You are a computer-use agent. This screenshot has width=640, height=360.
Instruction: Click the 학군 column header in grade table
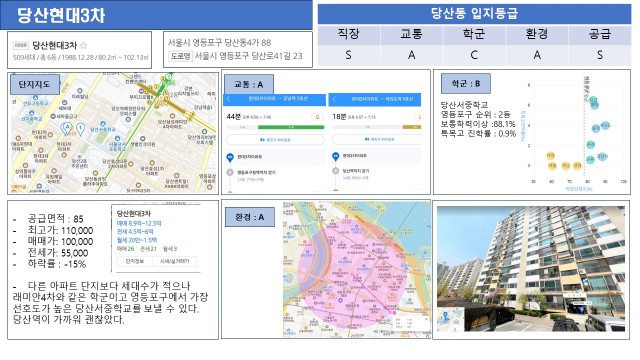[474, 34]
